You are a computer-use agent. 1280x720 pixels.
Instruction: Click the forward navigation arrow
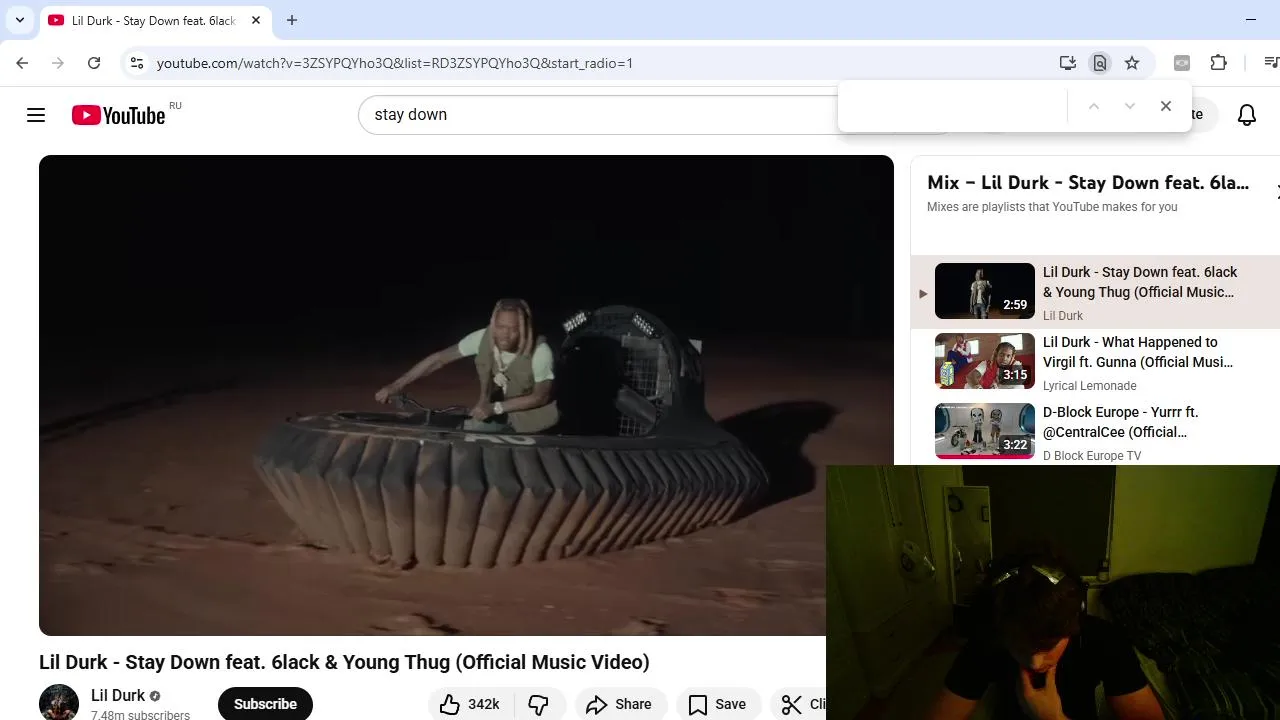click(58, 63)
